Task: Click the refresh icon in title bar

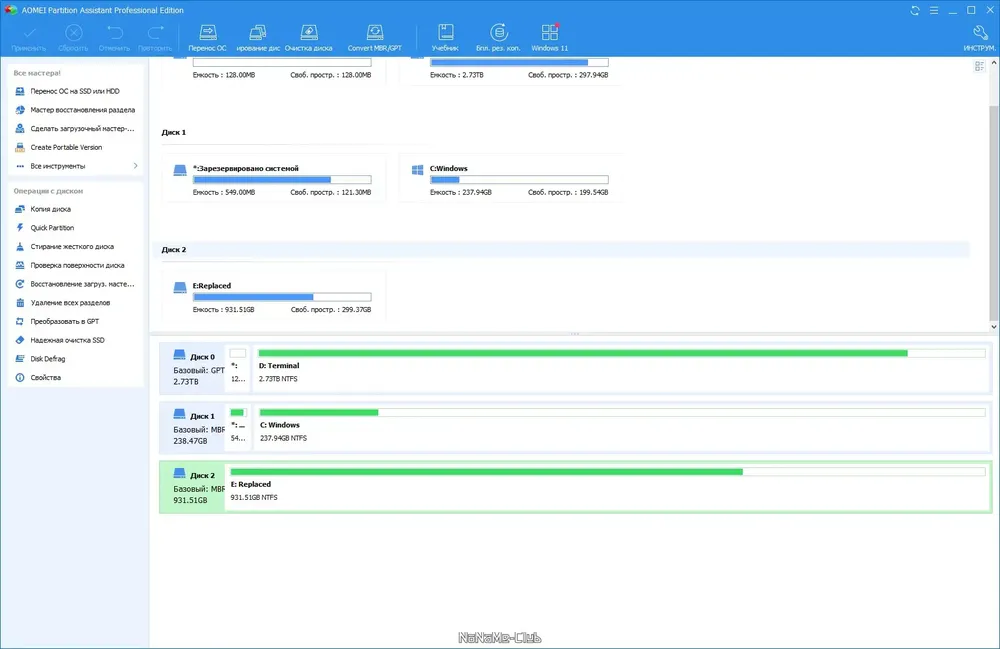Action: 915,10
